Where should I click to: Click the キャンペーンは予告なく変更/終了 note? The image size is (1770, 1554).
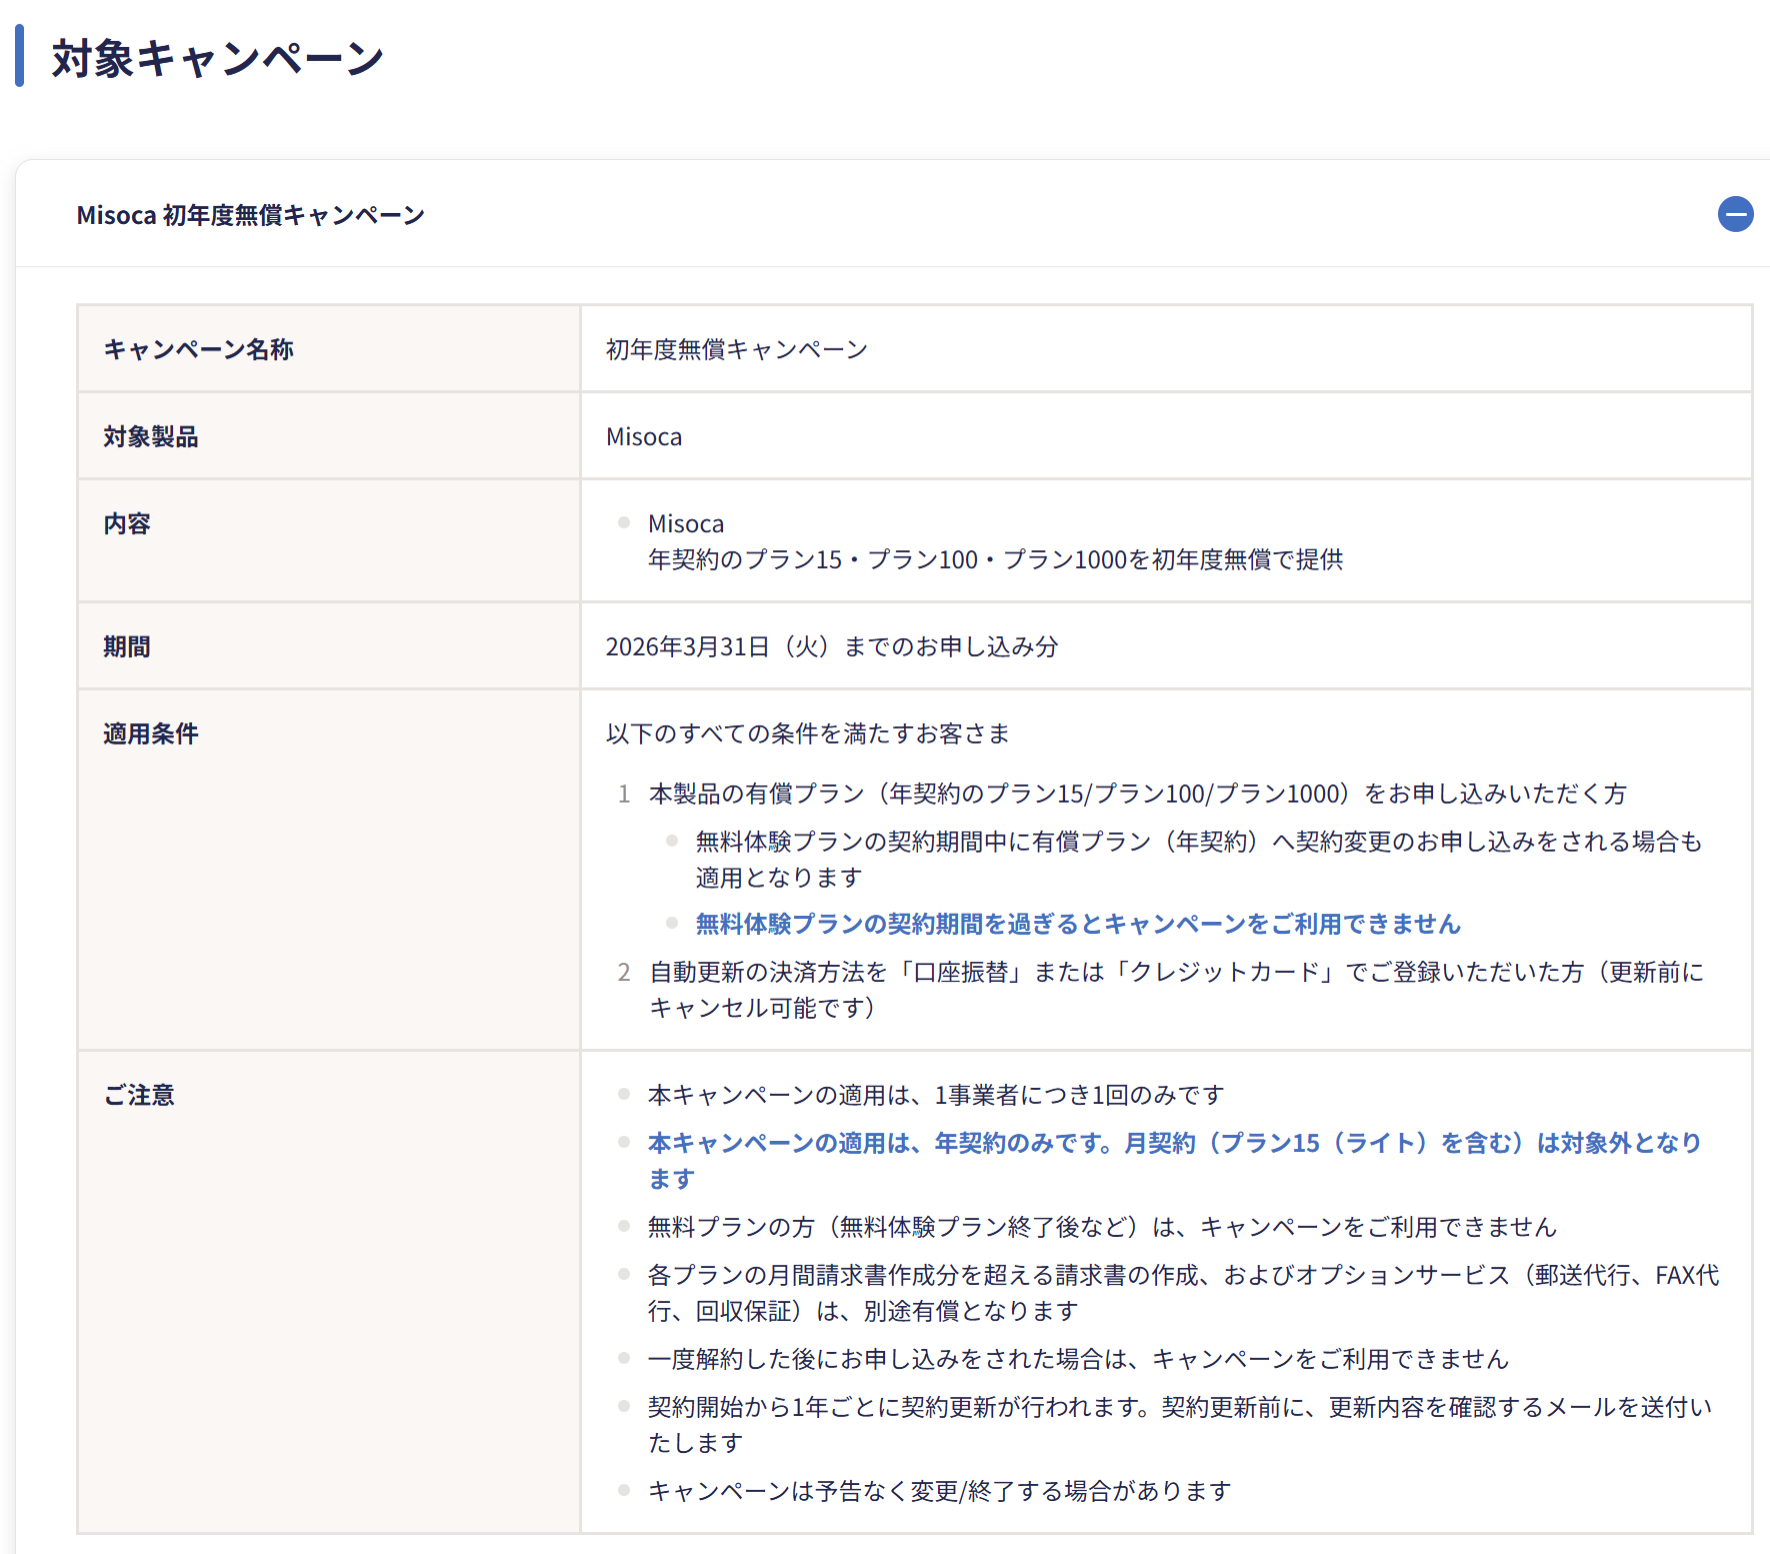click(939, 1491)
